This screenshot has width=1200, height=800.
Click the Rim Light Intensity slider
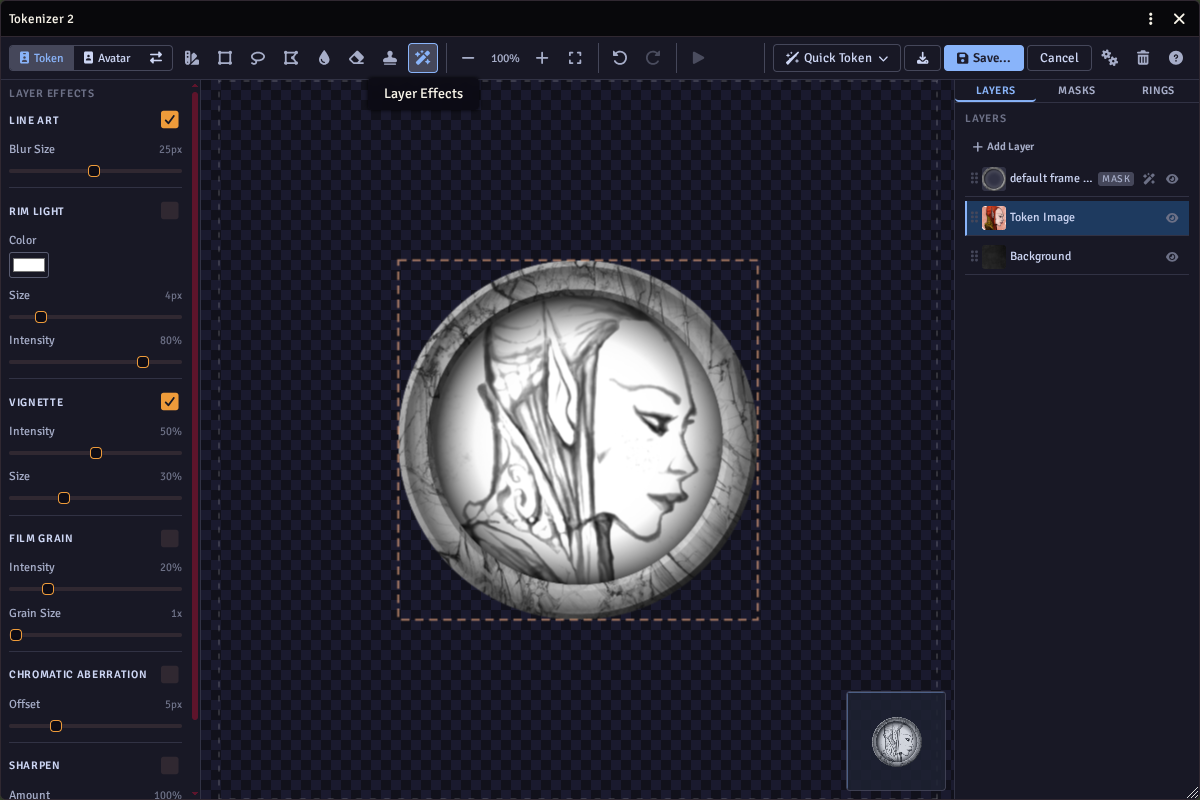[x=96, y=362]
